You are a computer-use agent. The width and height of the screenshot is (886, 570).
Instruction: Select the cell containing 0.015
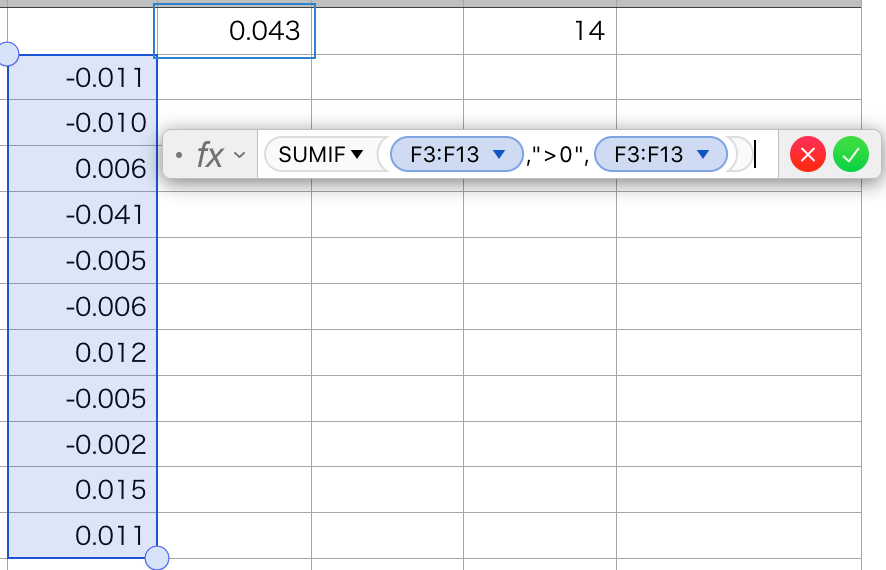[83, 490]
